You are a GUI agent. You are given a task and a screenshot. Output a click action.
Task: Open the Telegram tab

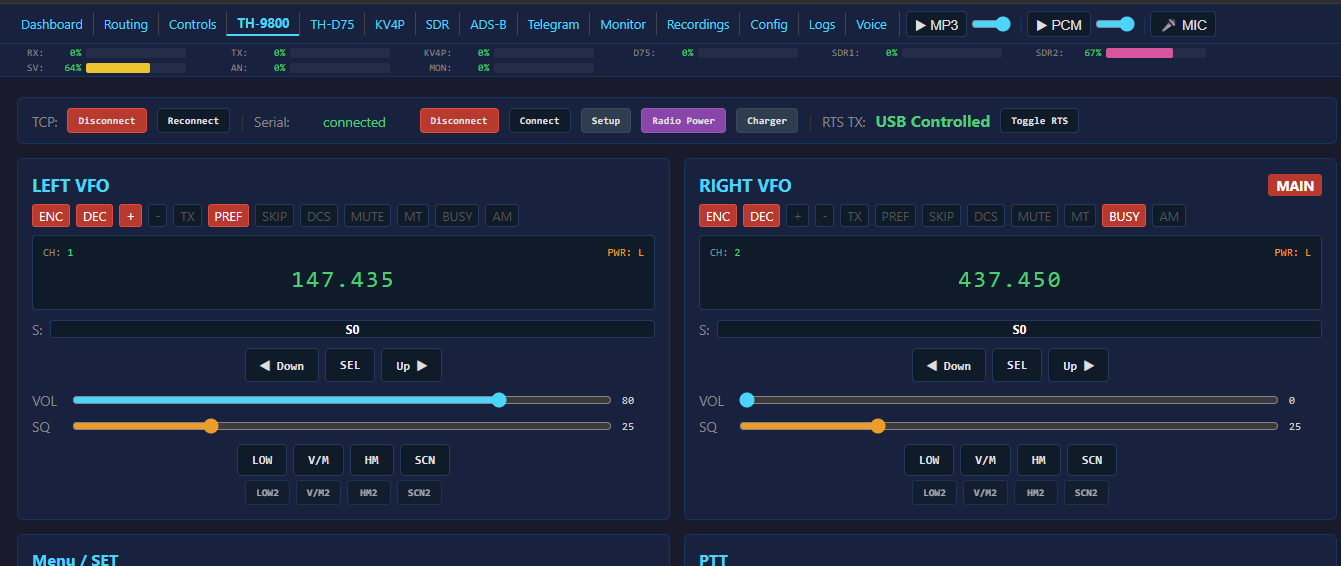pyautogui.click(x=554, y=24)
